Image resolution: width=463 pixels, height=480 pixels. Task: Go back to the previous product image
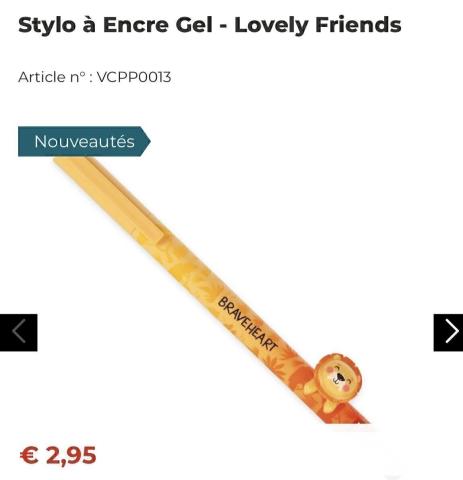point(19,332)
